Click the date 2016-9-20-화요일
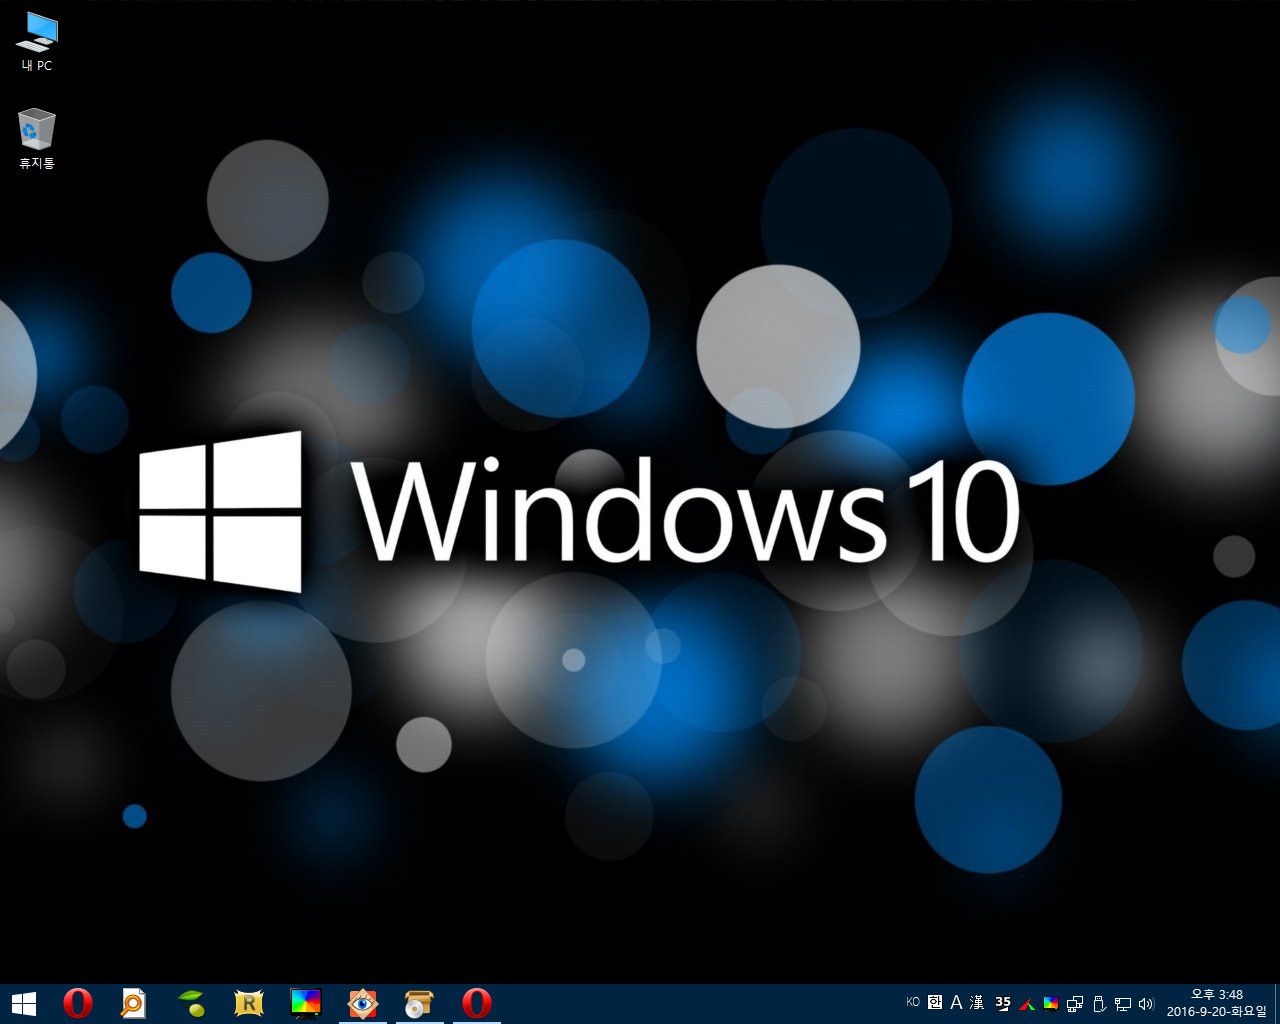Image resolution: width=1280 pixels, height=1024 pixels. [1216, 1012]
